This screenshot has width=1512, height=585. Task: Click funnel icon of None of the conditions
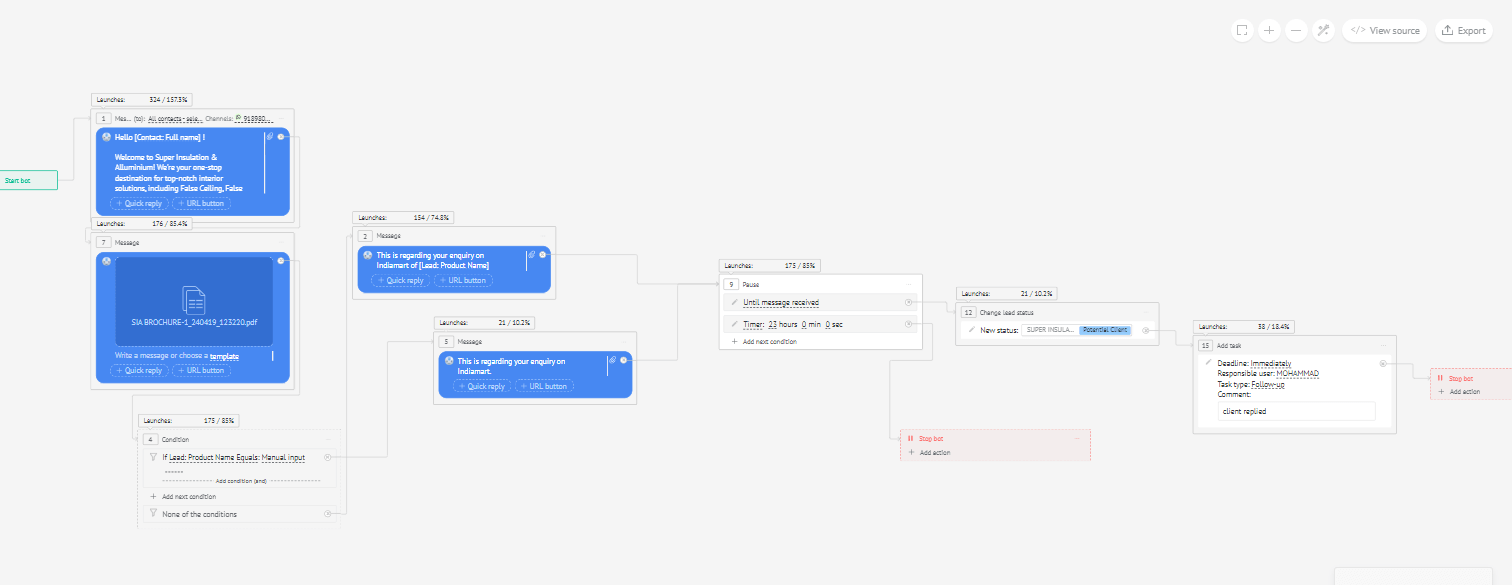coord(153,514)
